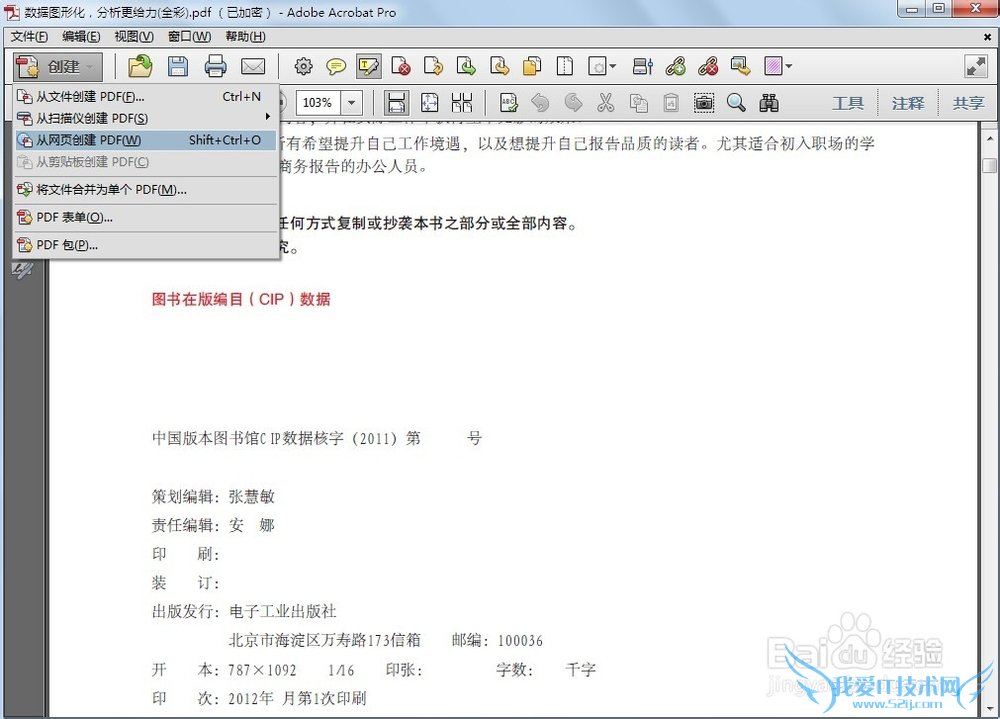Click the open file folder icon
Image resolution: width=1000 pixels, height=719 pixels.
click(x=140, y=66)
